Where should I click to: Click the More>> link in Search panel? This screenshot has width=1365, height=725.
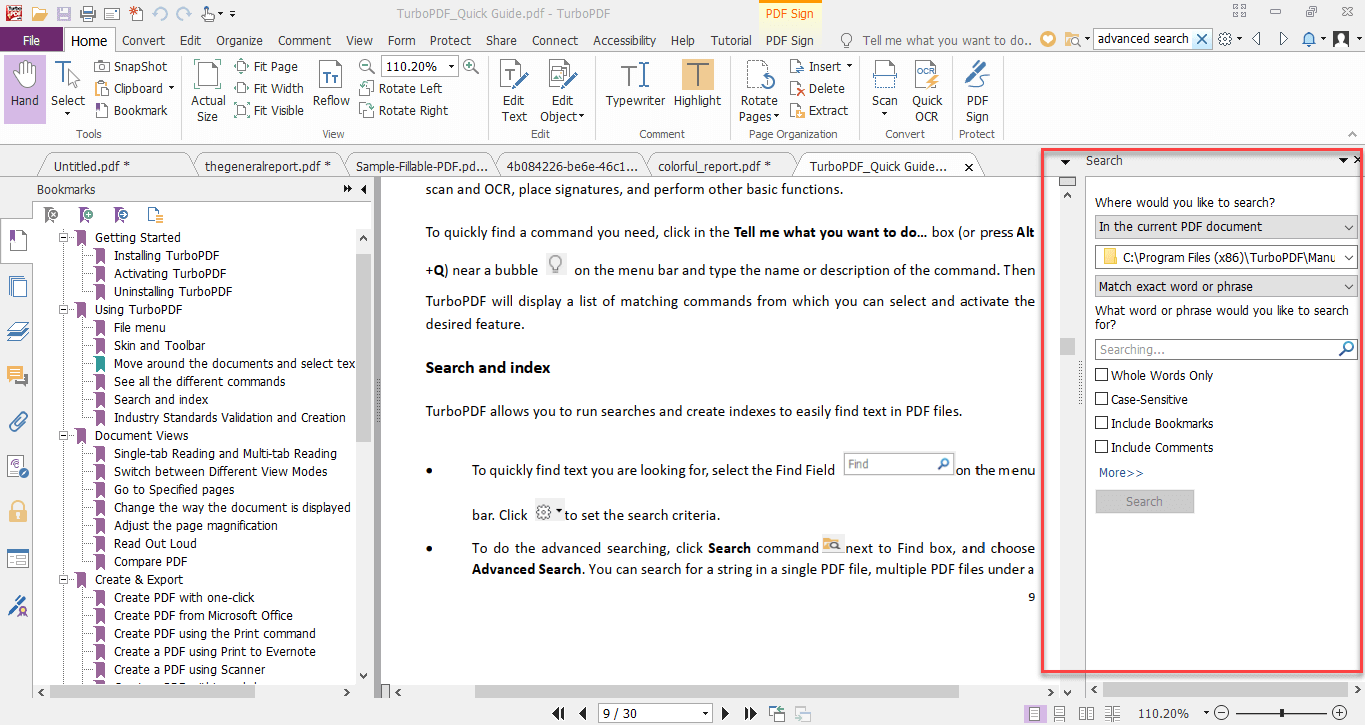(1120, 473)
